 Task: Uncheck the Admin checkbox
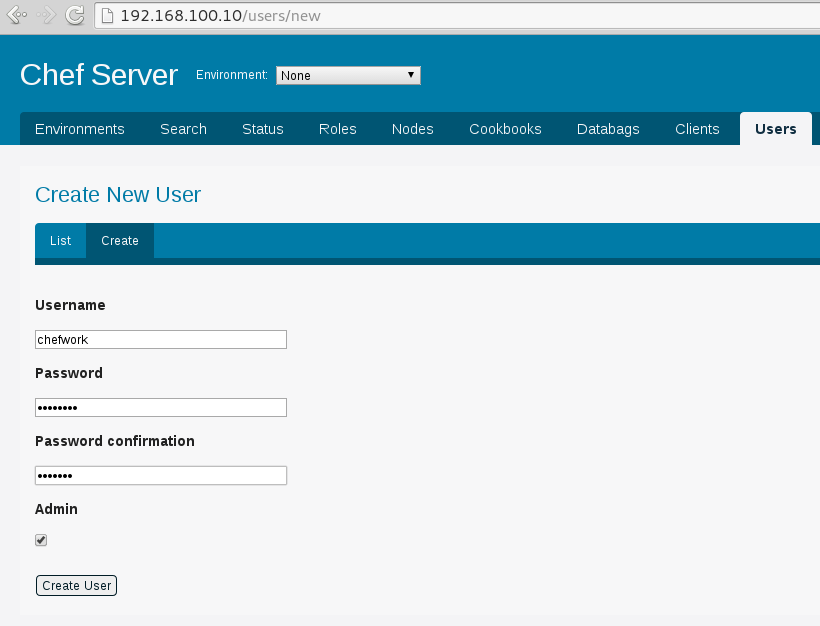click(41, 540)
